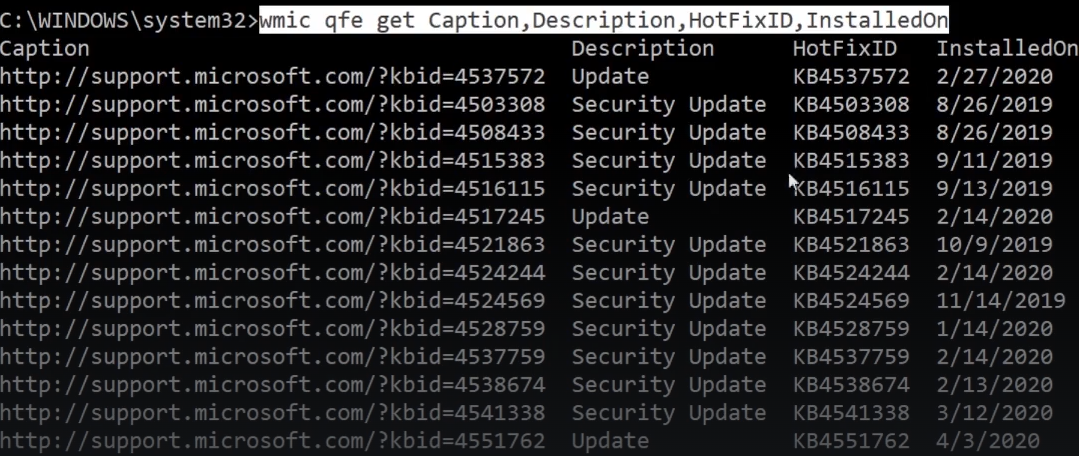Select the InstalledOn column header
This screenshot has width=1079, height=456.
(x=1007, y=48)
